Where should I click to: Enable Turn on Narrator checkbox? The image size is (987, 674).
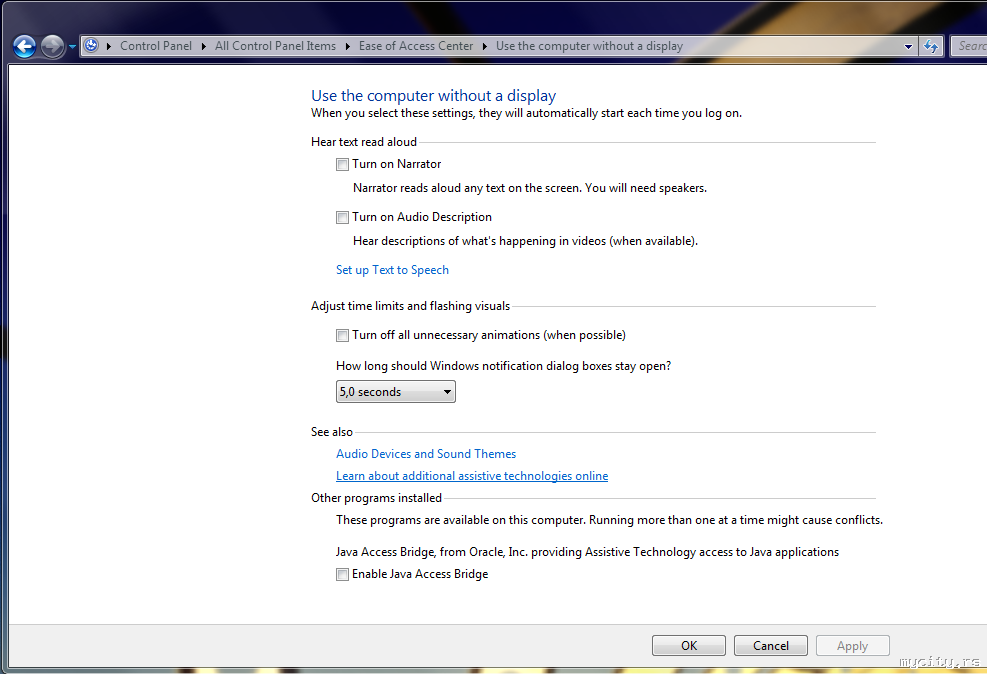[x=342, y=165]
